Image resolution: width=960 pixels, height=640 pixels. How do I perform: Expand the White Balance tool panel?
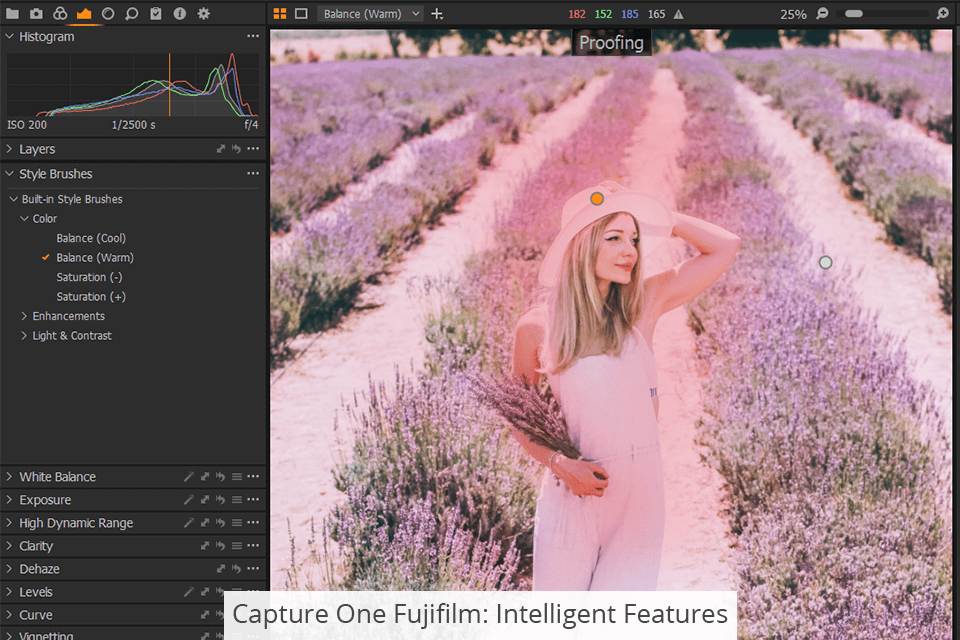click(x=9, y=477)
